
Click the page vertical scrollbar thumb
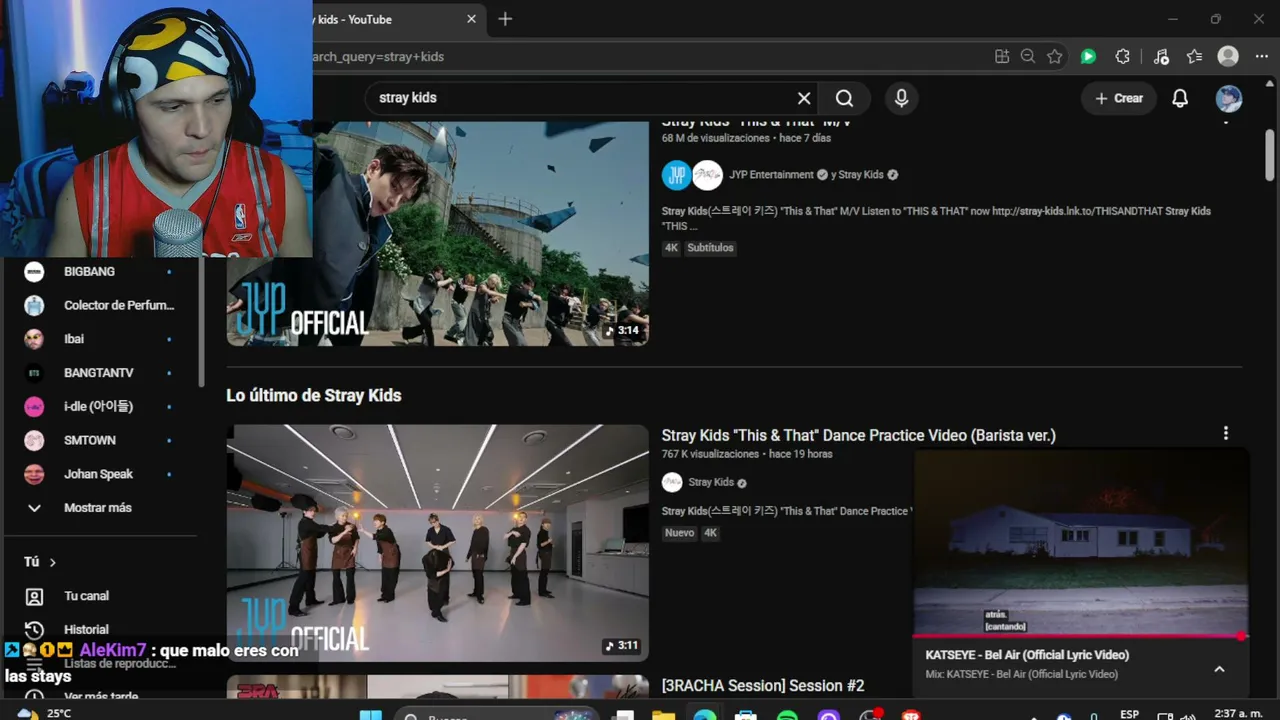(x=1270, y=155)
